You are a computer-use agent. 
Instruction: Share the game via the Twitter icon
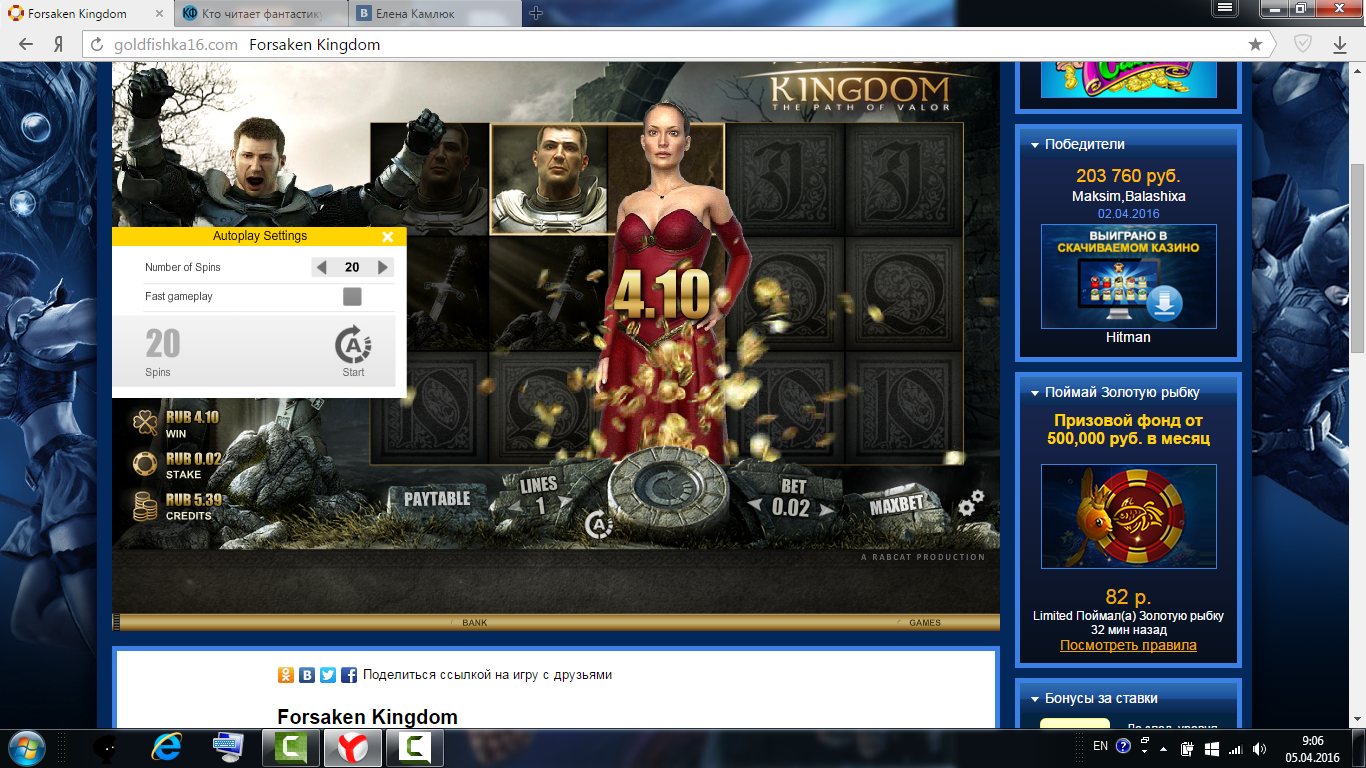click(328, 675)
